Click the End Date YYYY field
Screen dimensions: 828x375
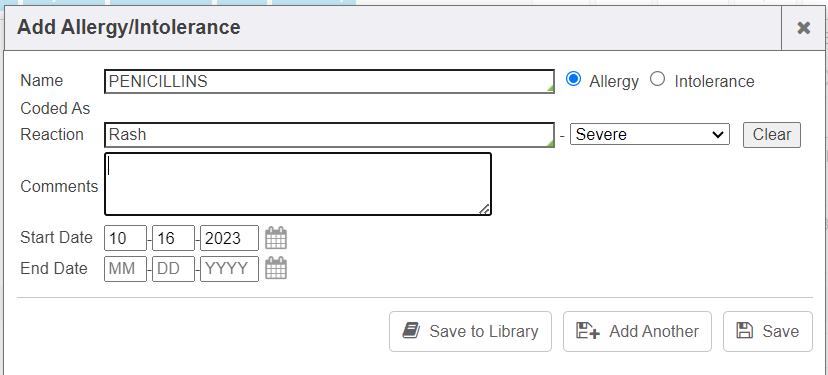click(x=229, y=269)
